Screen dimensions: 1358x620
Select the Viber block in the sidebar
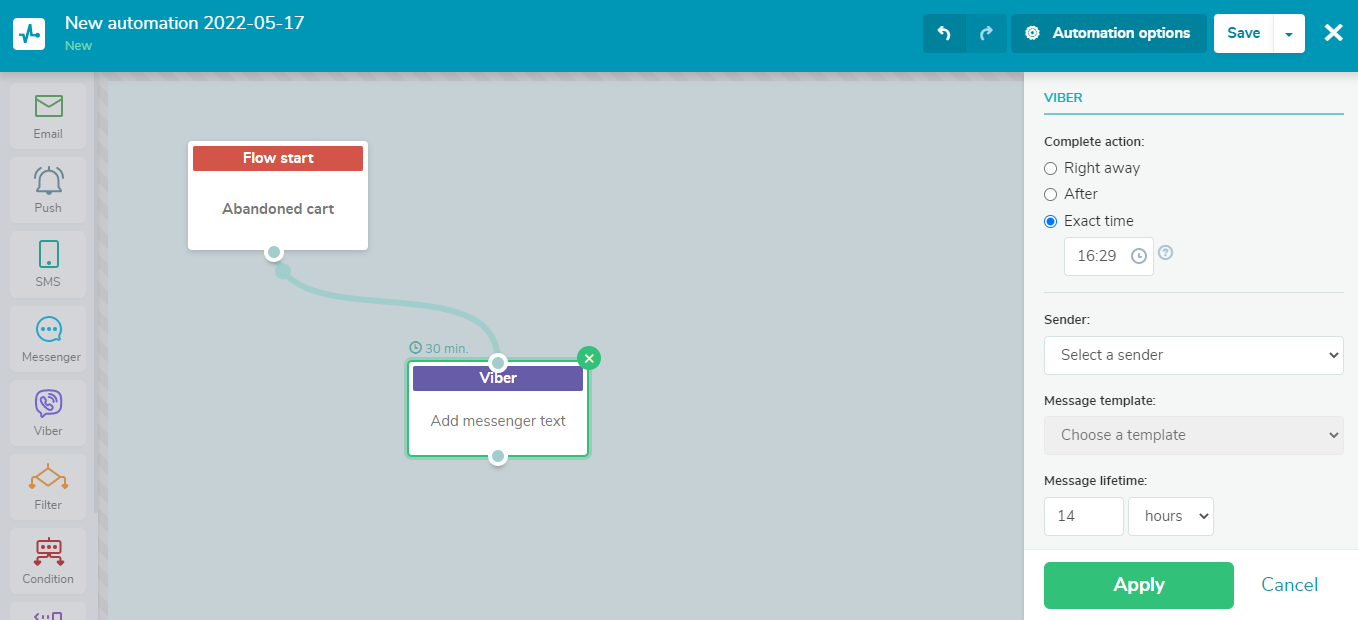point(47,411)
